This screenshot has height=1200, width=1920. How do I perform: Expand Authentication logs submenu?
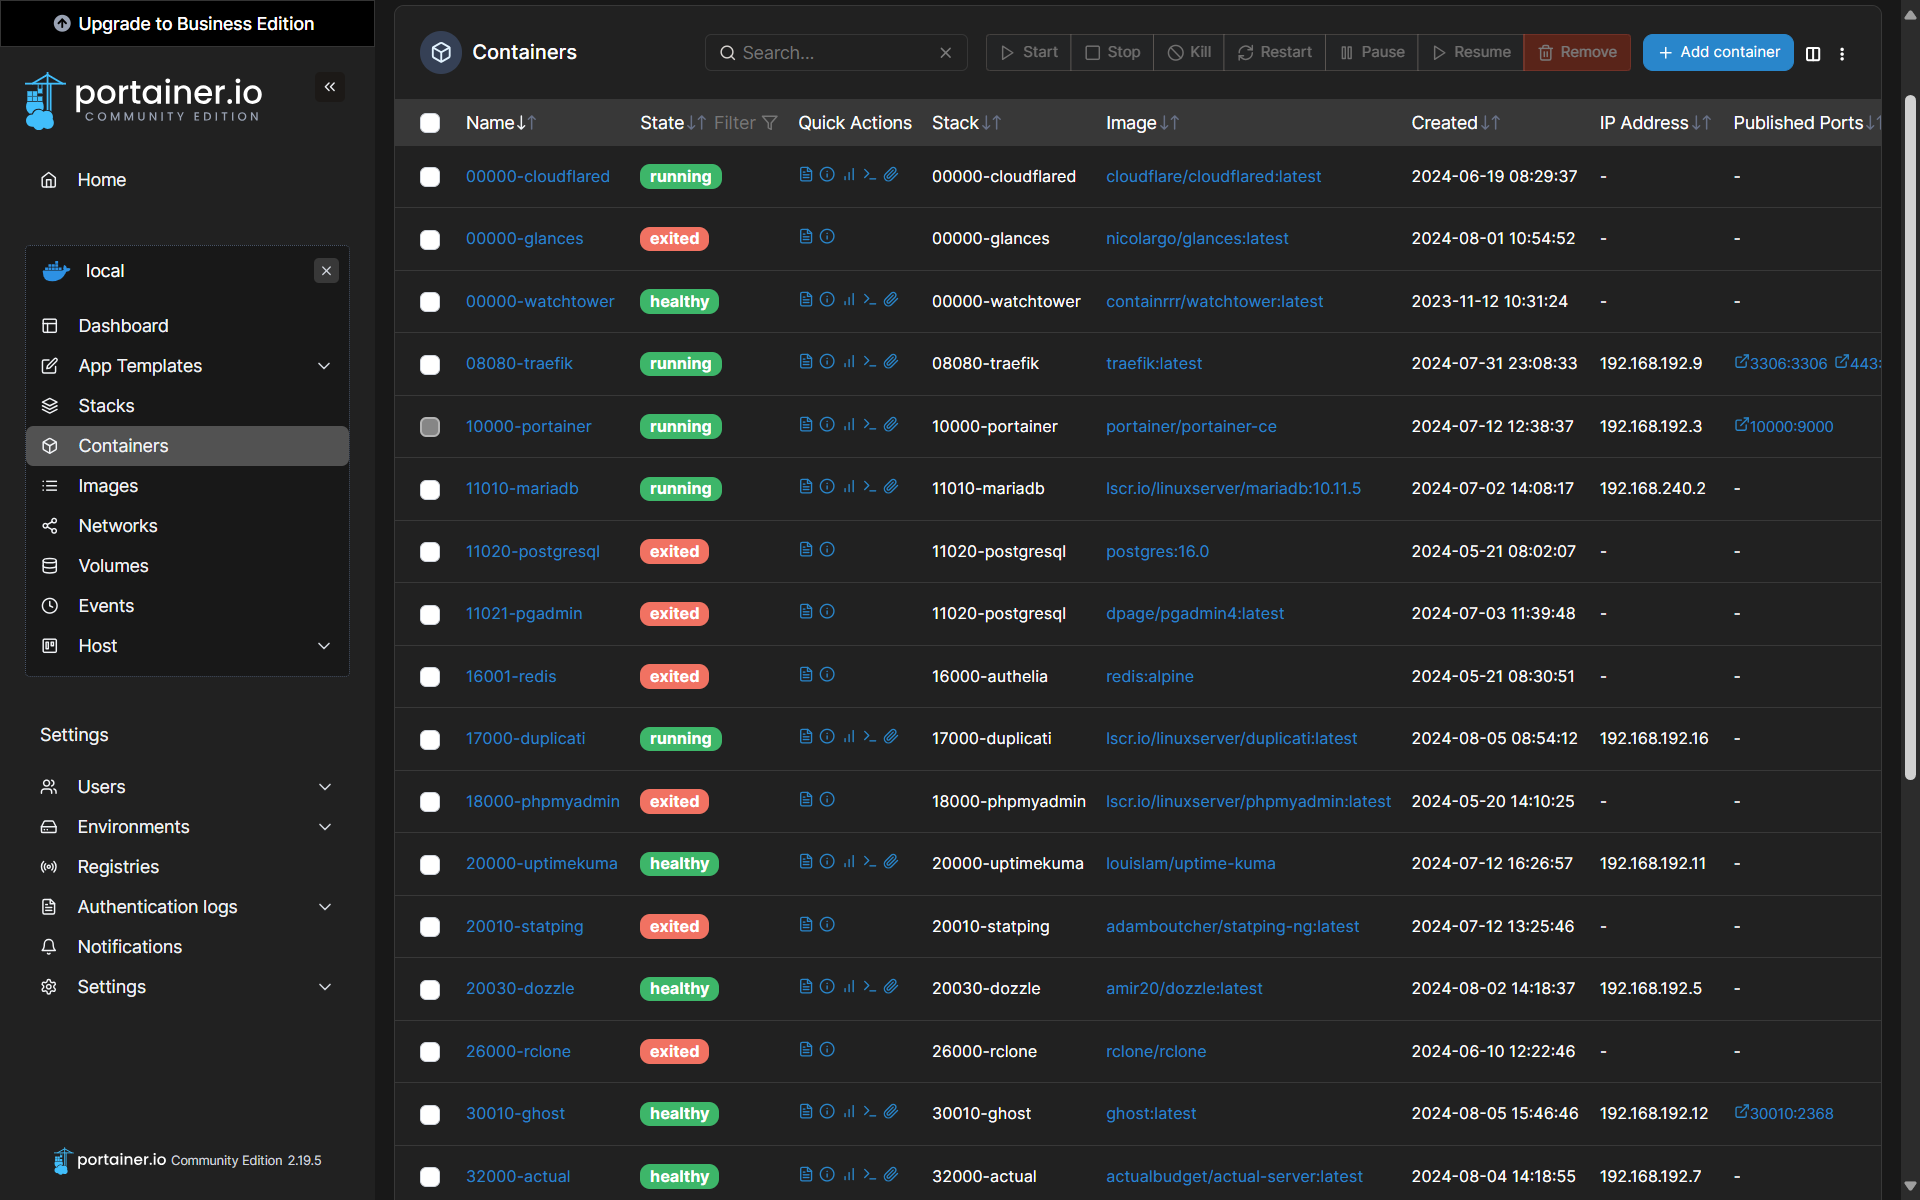pos(325,907)
